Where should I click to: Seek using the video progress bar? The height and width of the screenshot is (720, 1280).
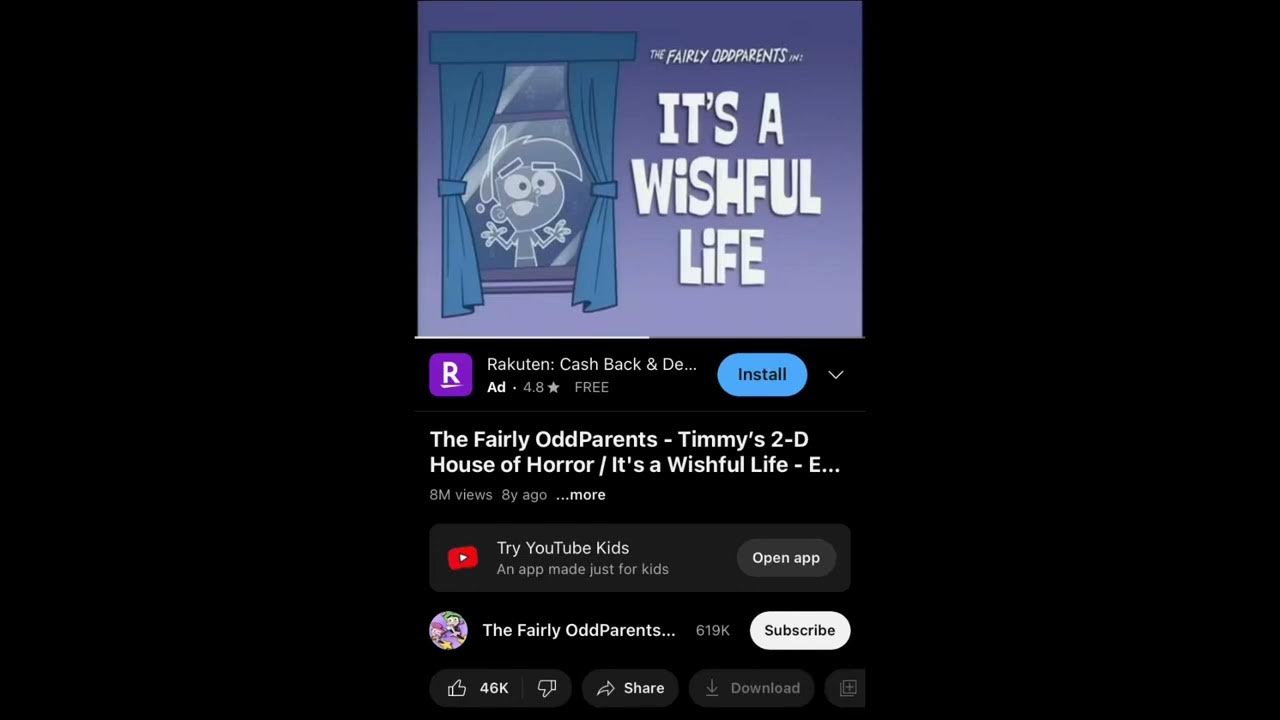pyautogui.click(x=640, y=337)
